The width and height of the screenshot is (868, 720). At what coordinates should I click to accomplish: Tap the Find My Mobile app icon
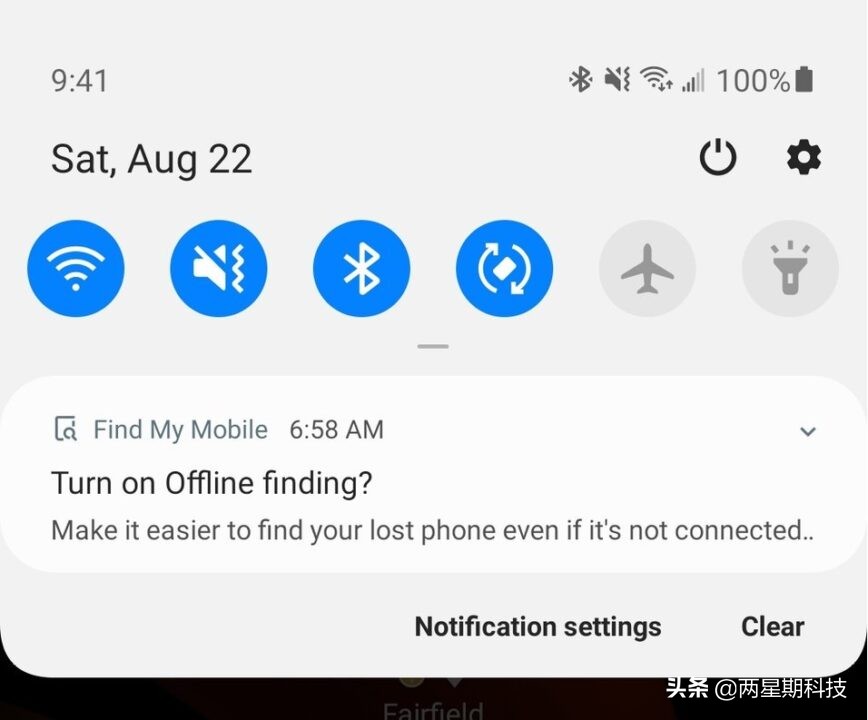[66, 429]
